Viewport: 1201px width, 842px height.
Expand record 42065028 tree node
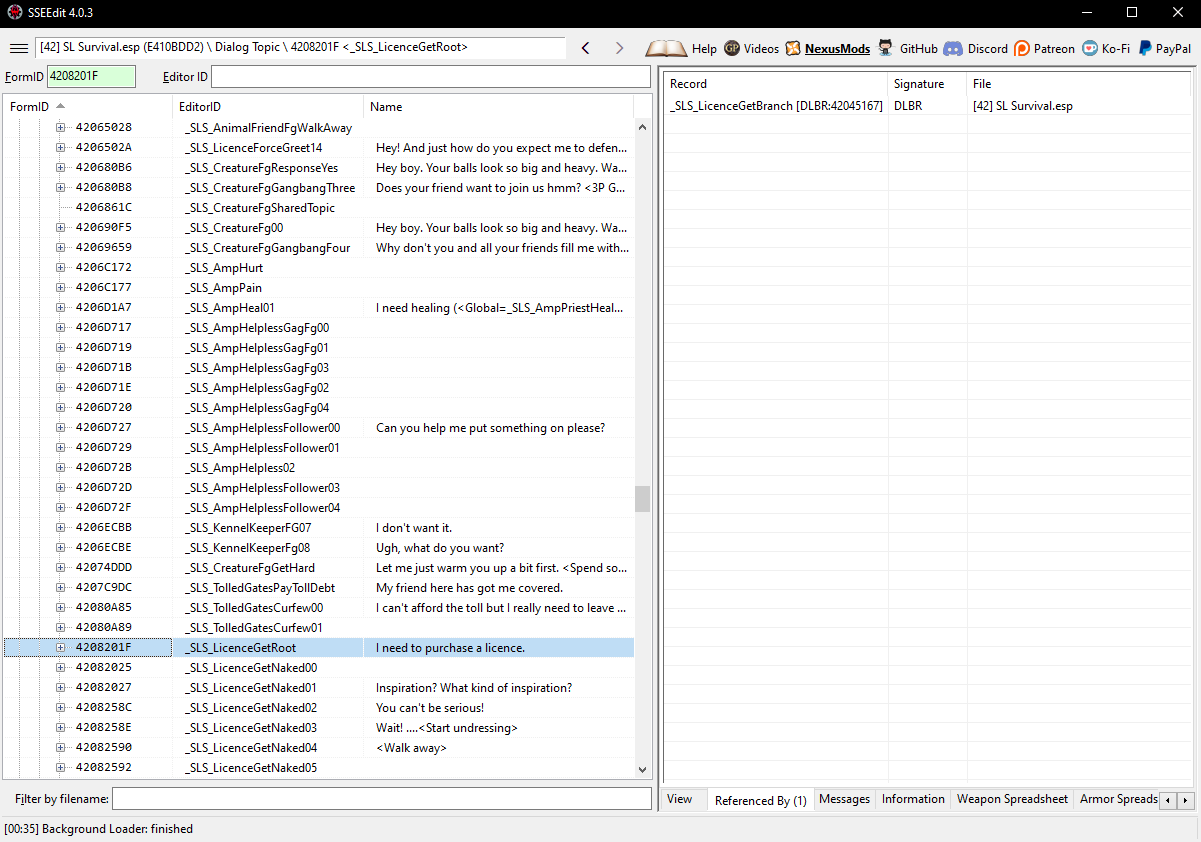[x=60, y=127]
